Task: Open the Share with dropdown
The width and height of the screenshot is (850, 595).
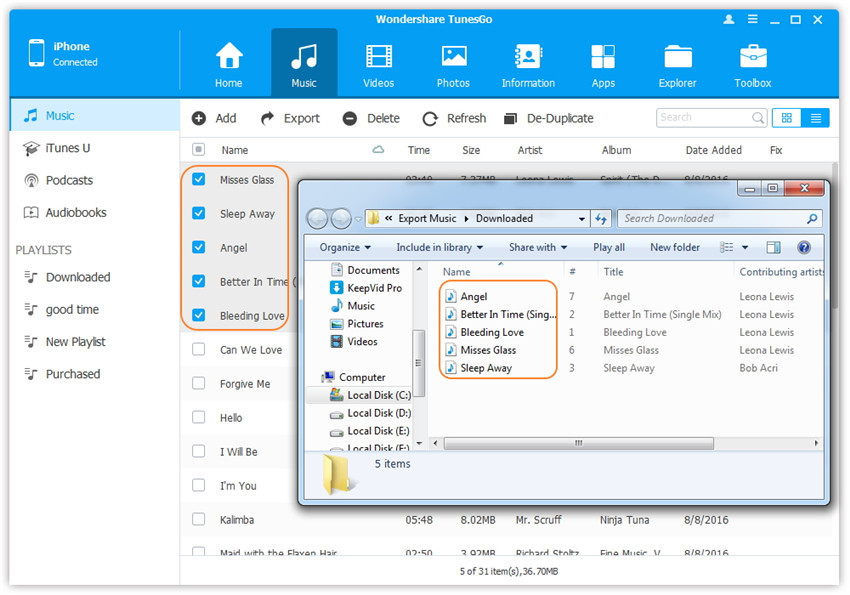Action: 538,248
